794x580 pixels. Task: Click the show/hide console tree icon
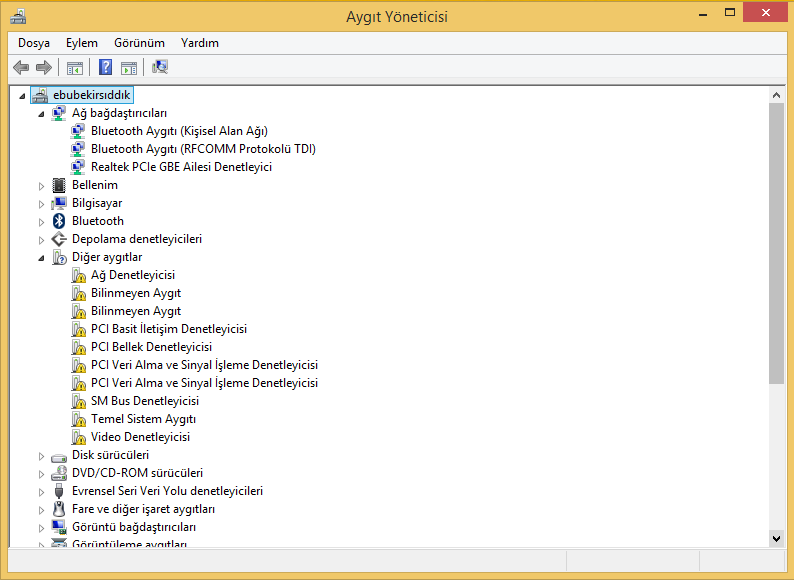coord(75,67)
